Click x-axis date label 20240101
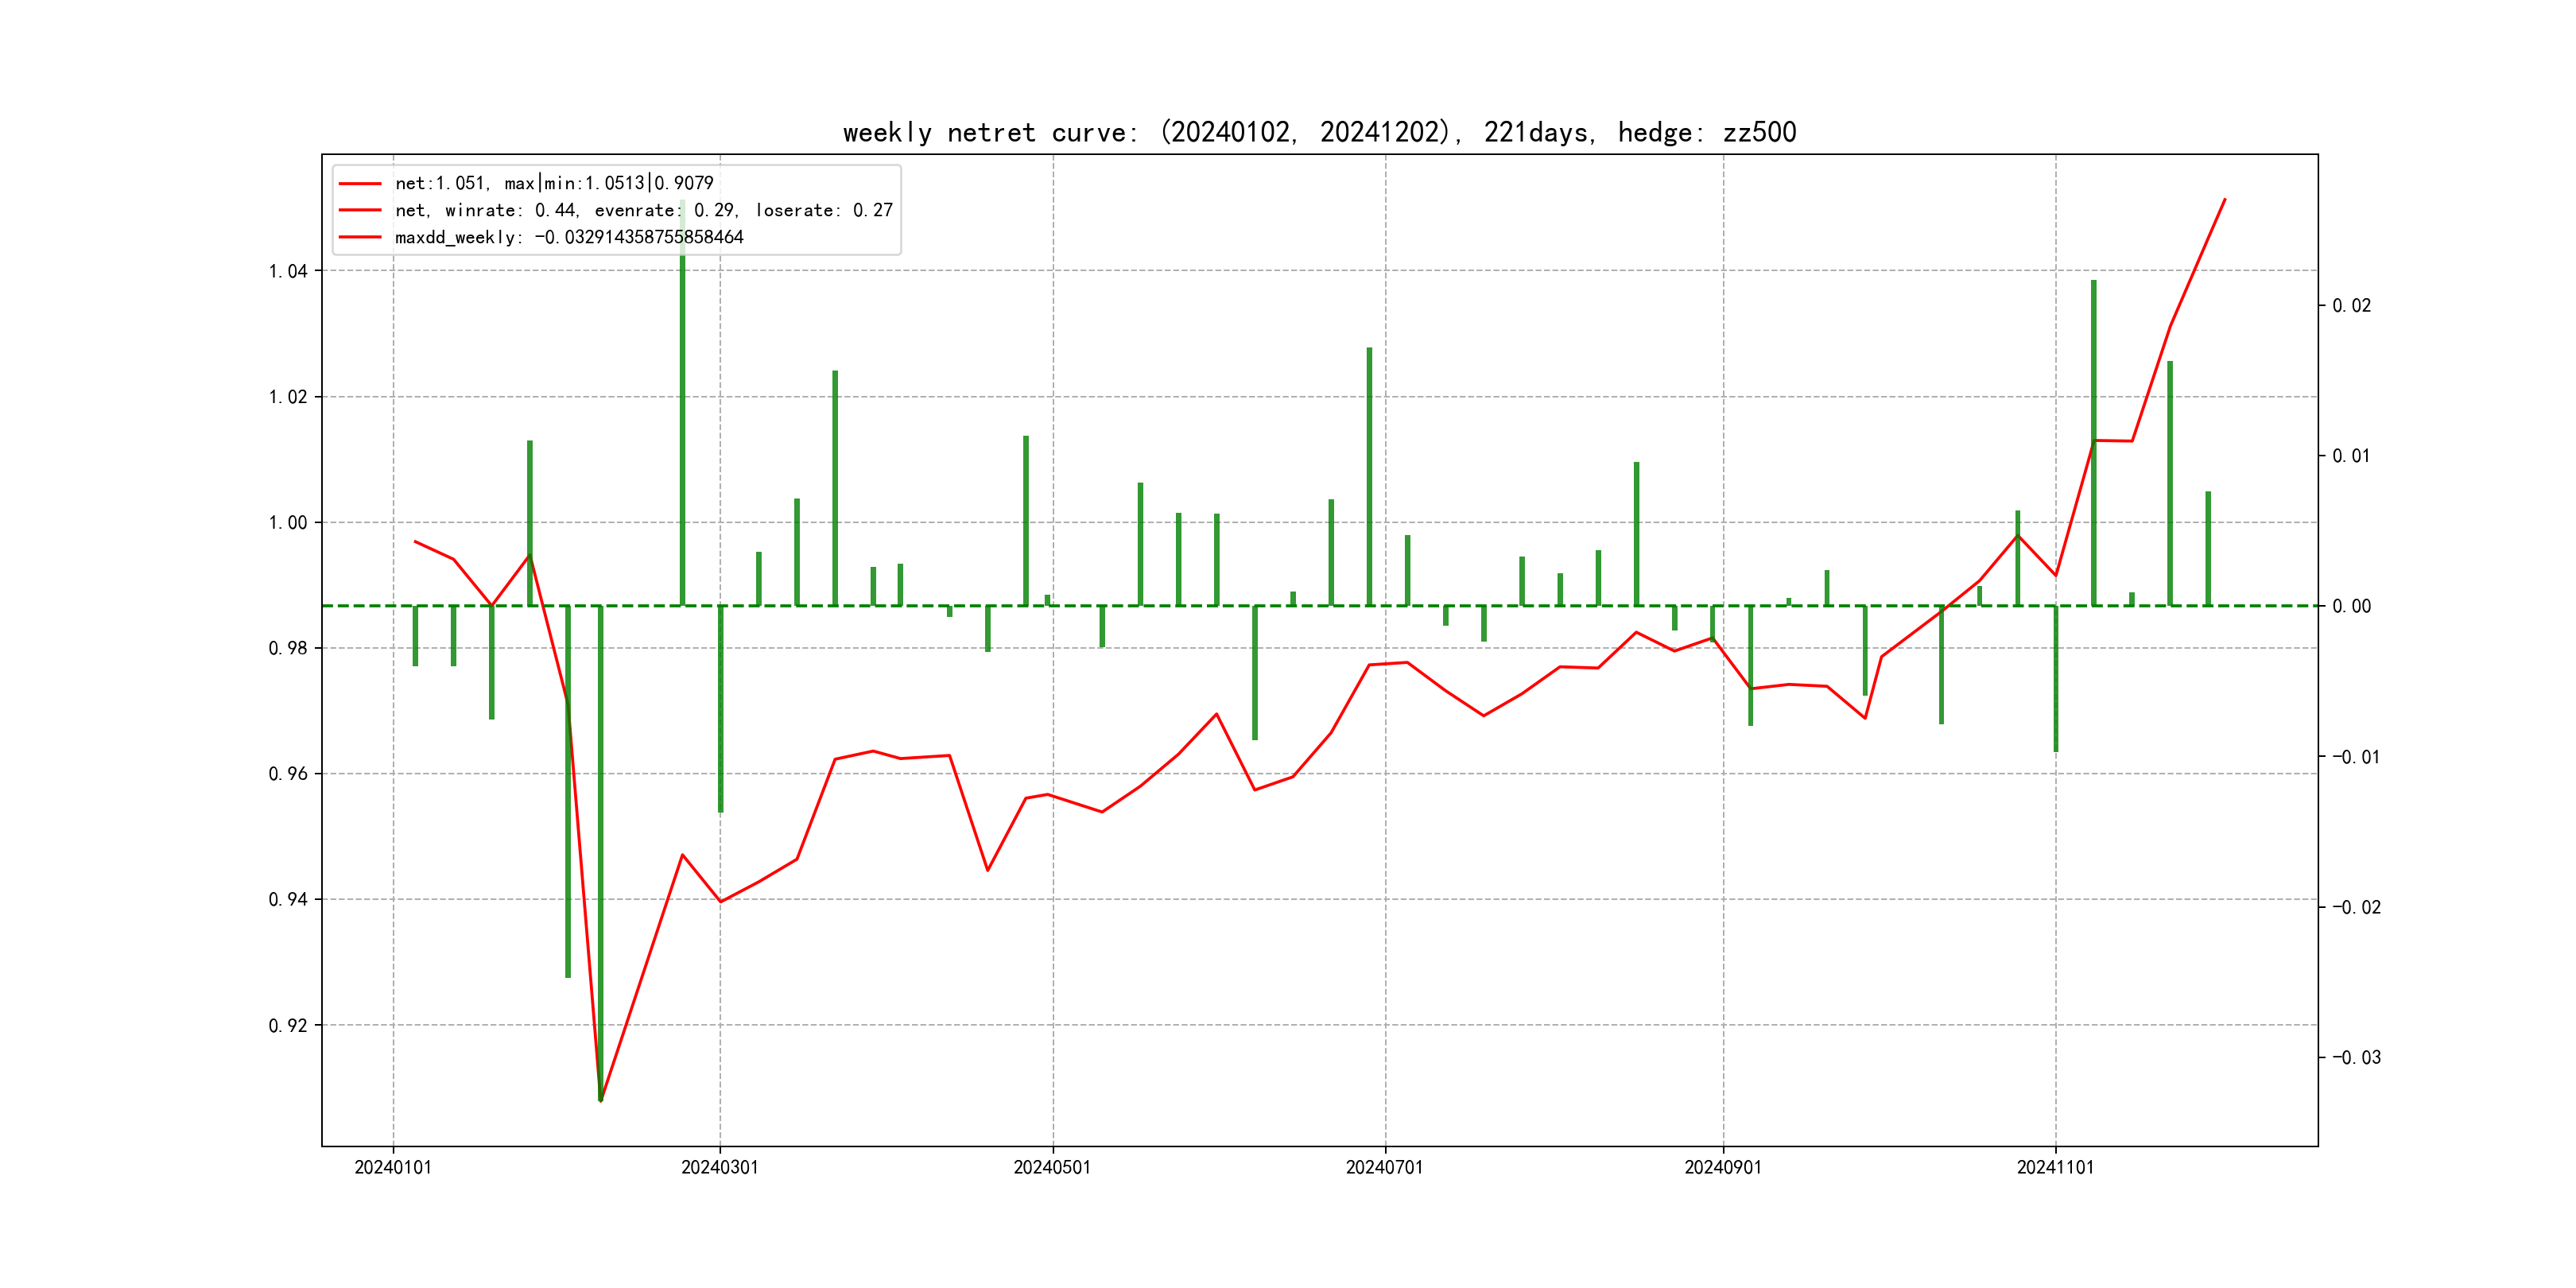This screenshot has height=1288, width=2576. click(393, 1167)
